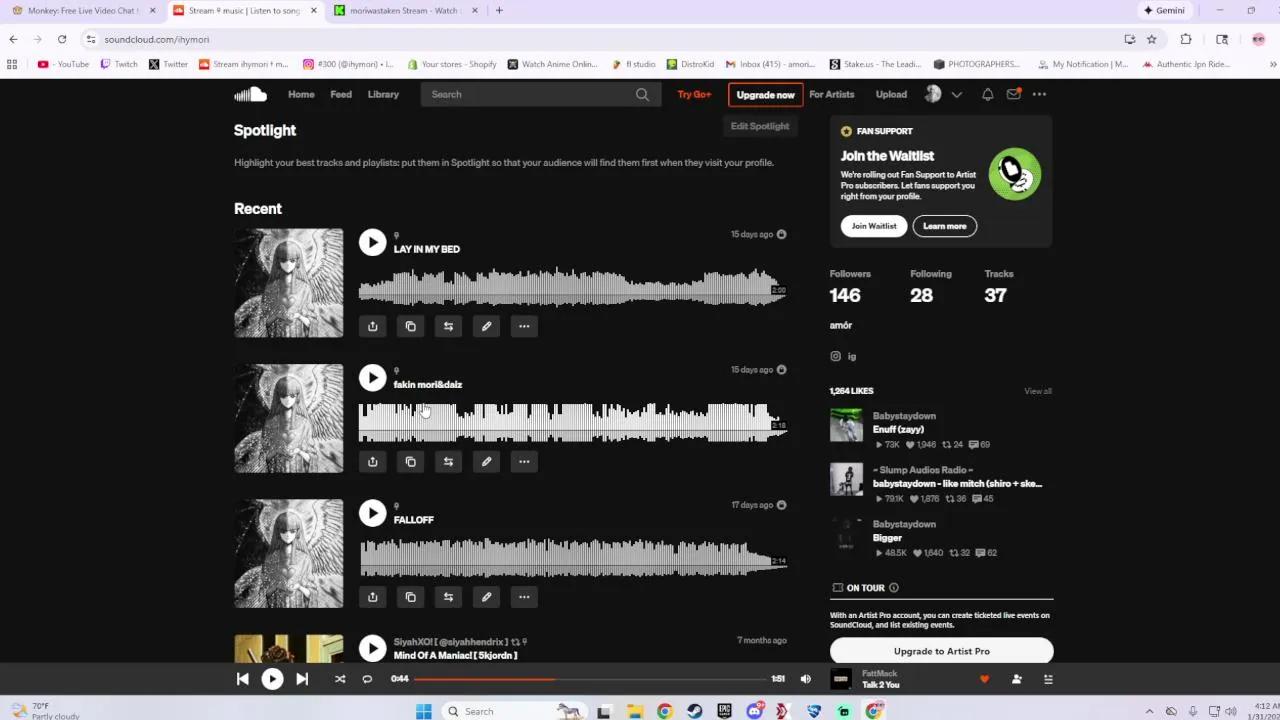Screen dimensions: 1280x720
Task: Switch to the Library tab
Action: [383, 94]
